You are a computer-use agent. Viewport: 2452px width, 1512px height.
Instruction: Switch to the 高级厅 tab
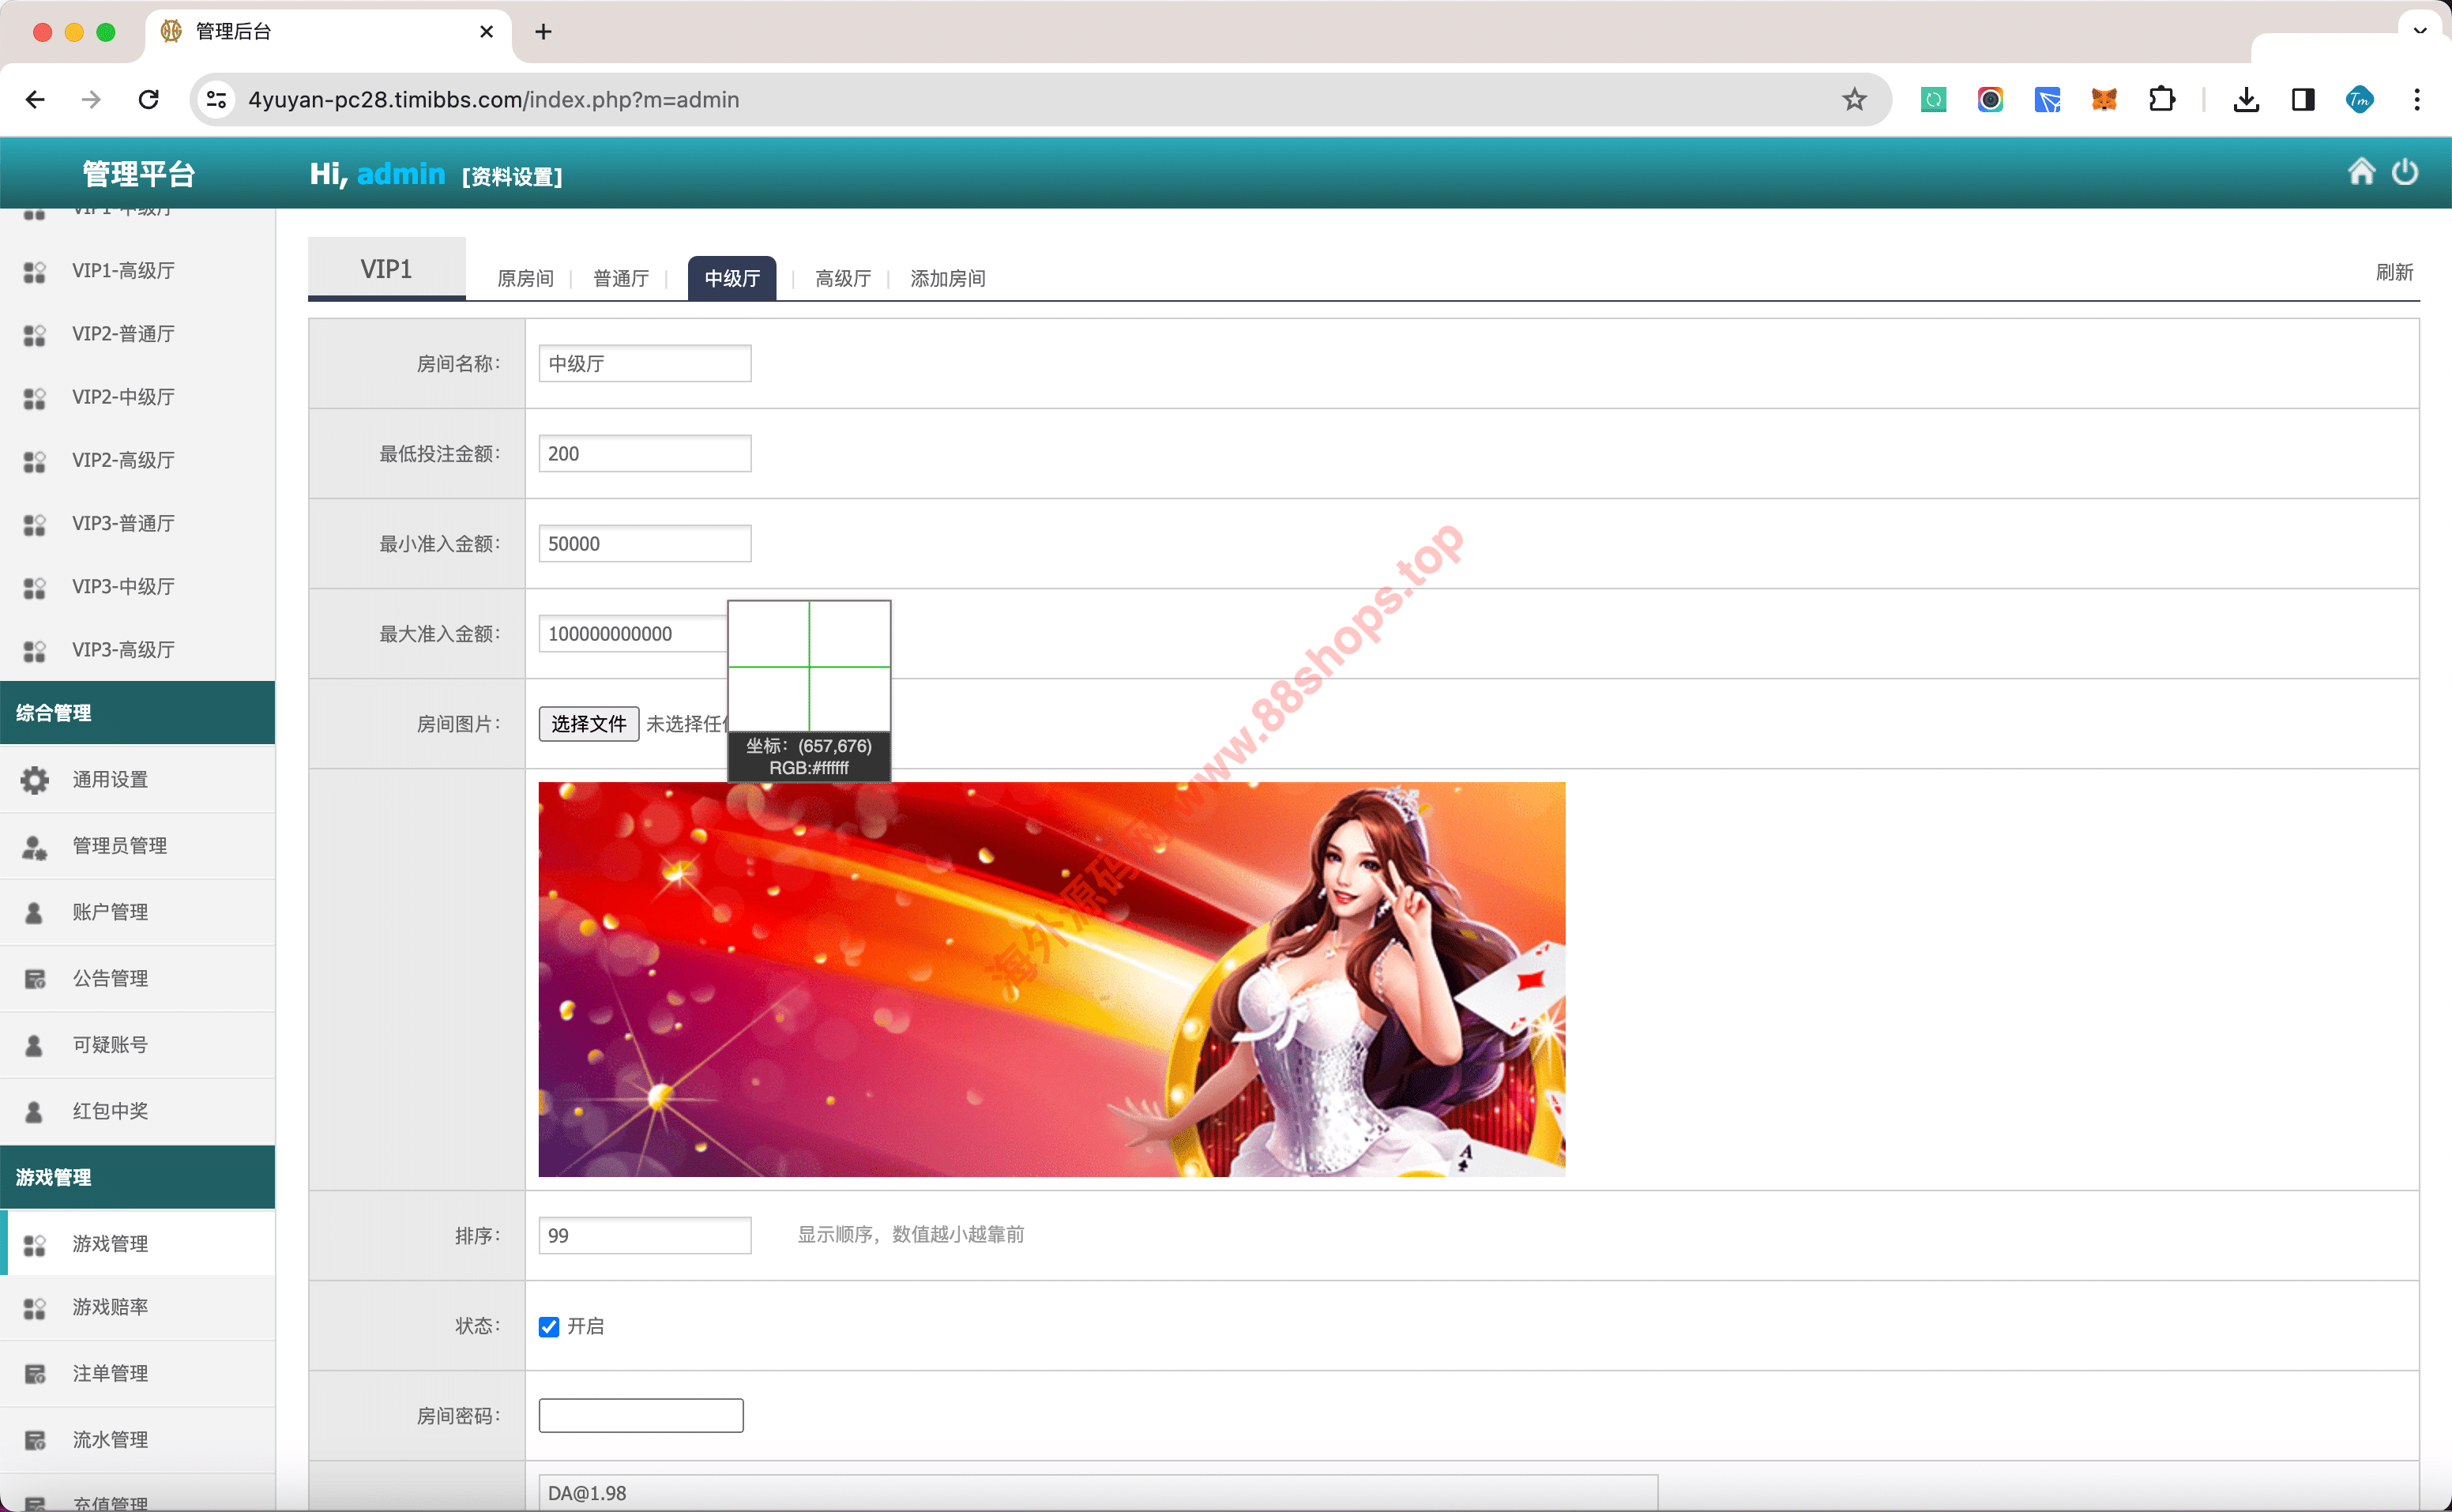point(843,279)
